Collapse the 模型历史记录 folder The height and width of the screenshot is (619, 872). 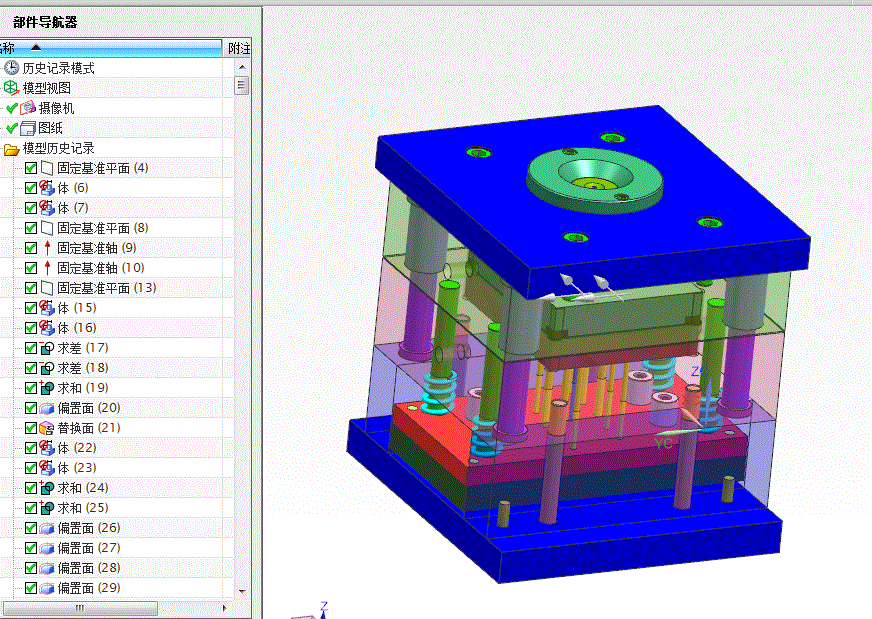click(11, 149)
